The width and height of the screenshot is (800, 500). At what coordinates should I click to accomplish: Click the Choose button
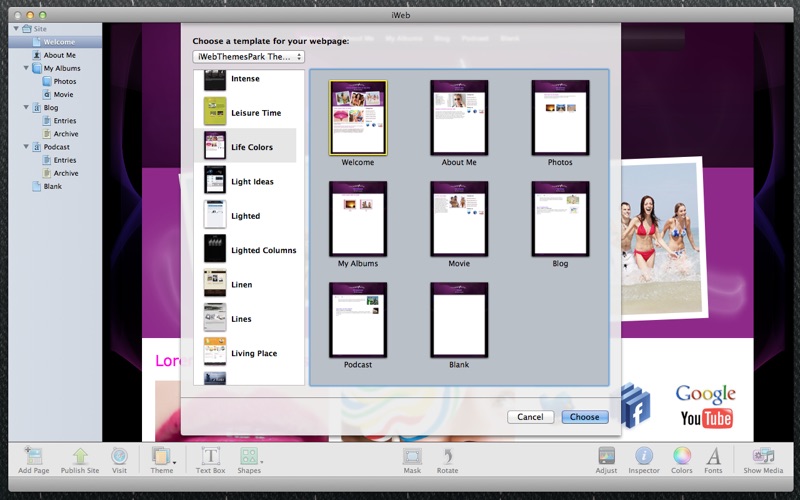coord(585,417)
